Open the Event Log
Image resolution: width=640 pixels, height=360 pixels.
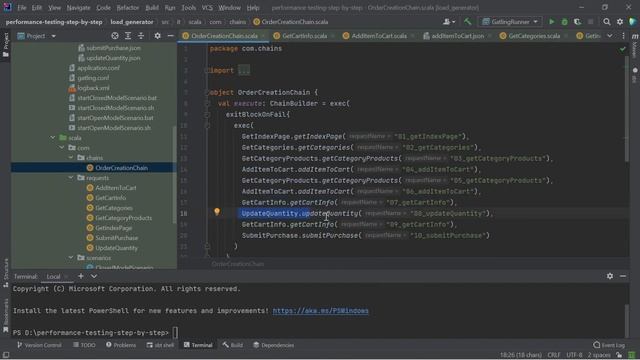pos(609,345)
